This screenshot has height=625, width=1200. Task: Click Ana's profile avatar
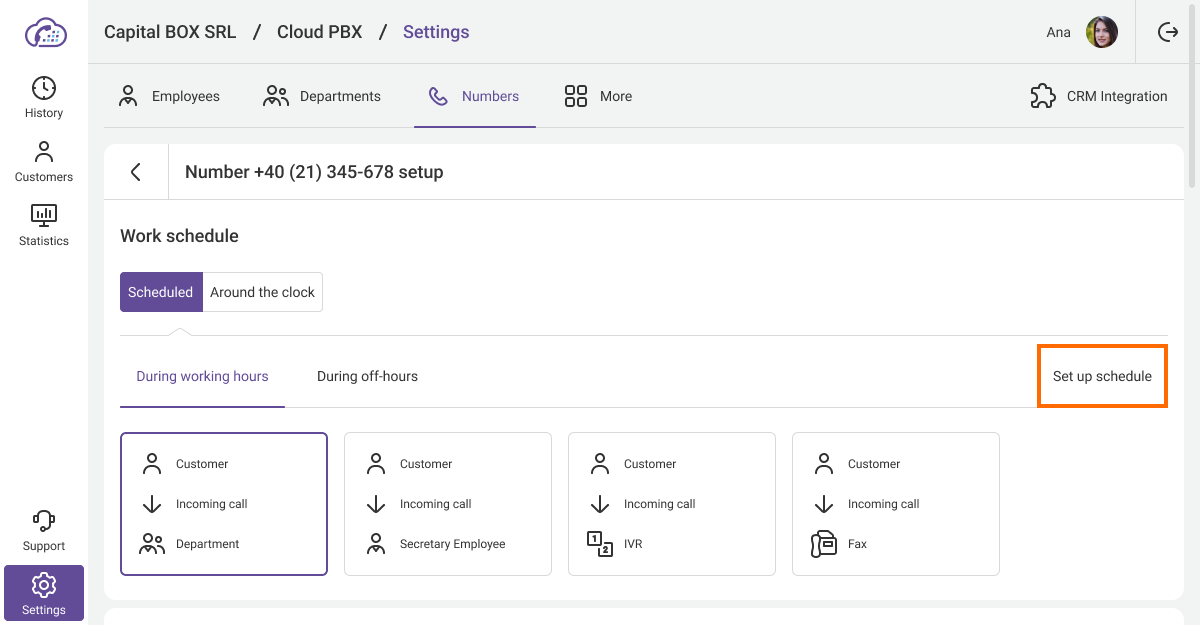[1101, 32]
